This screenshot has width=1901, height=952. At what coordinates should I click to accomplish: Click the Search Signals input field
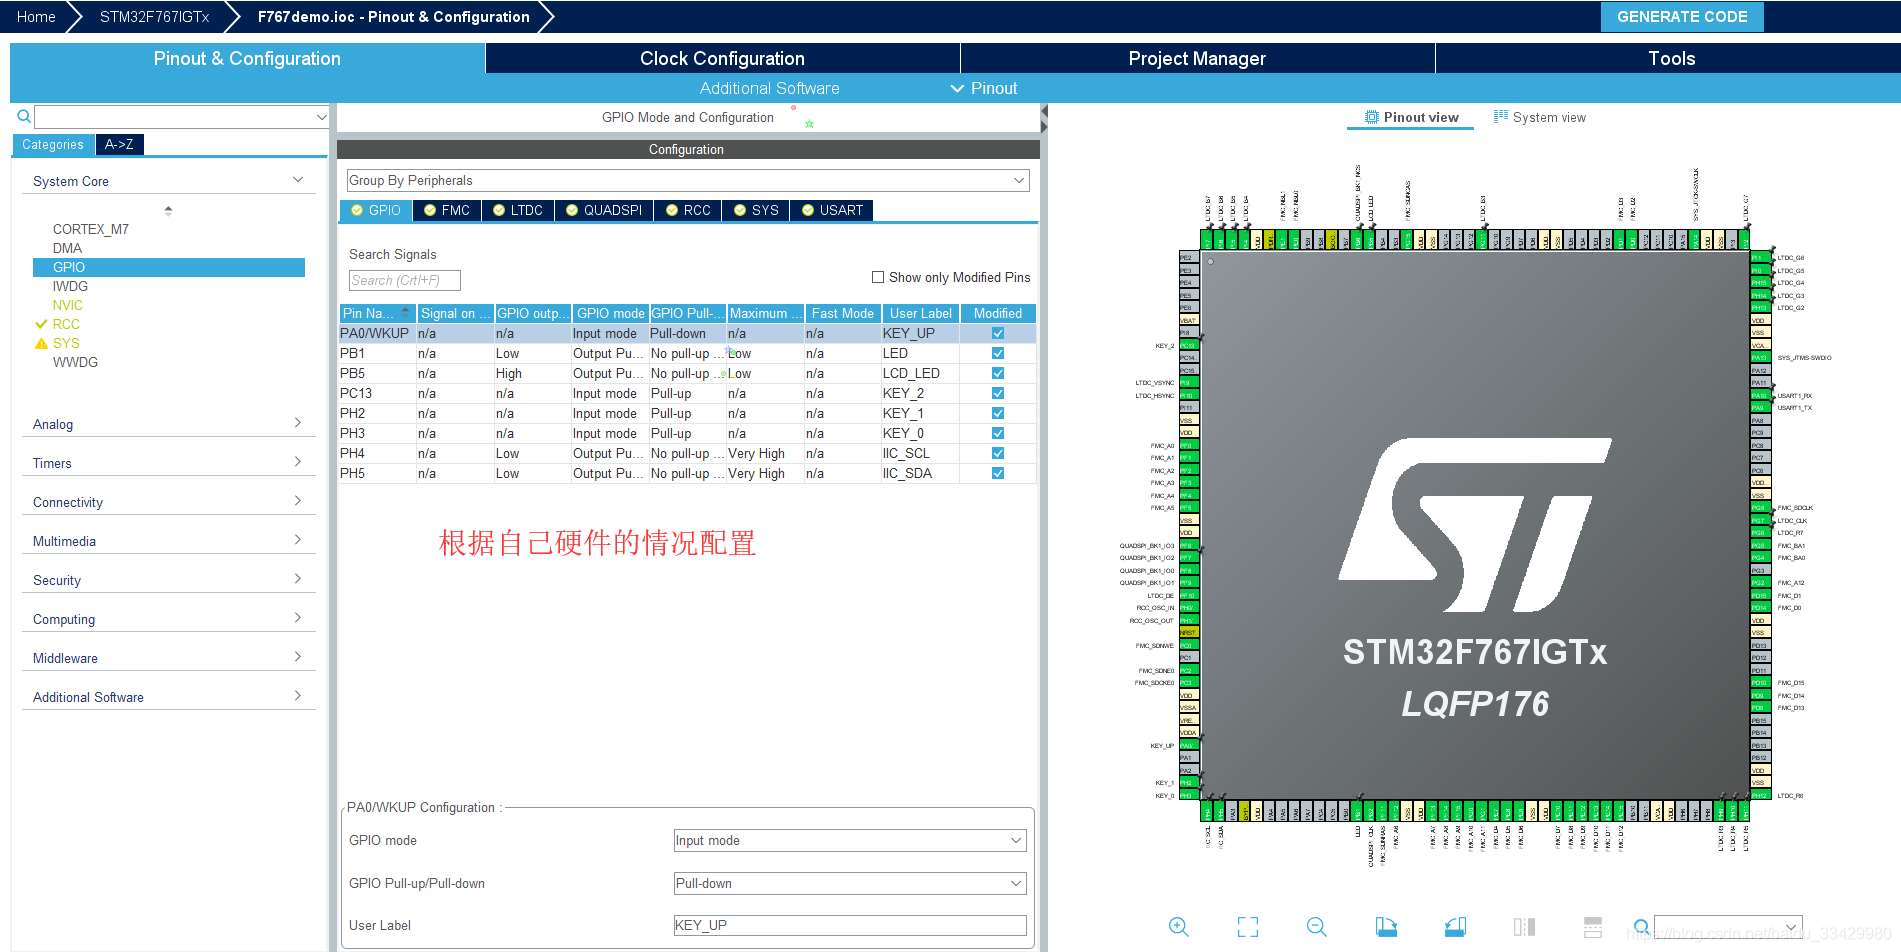404,281
